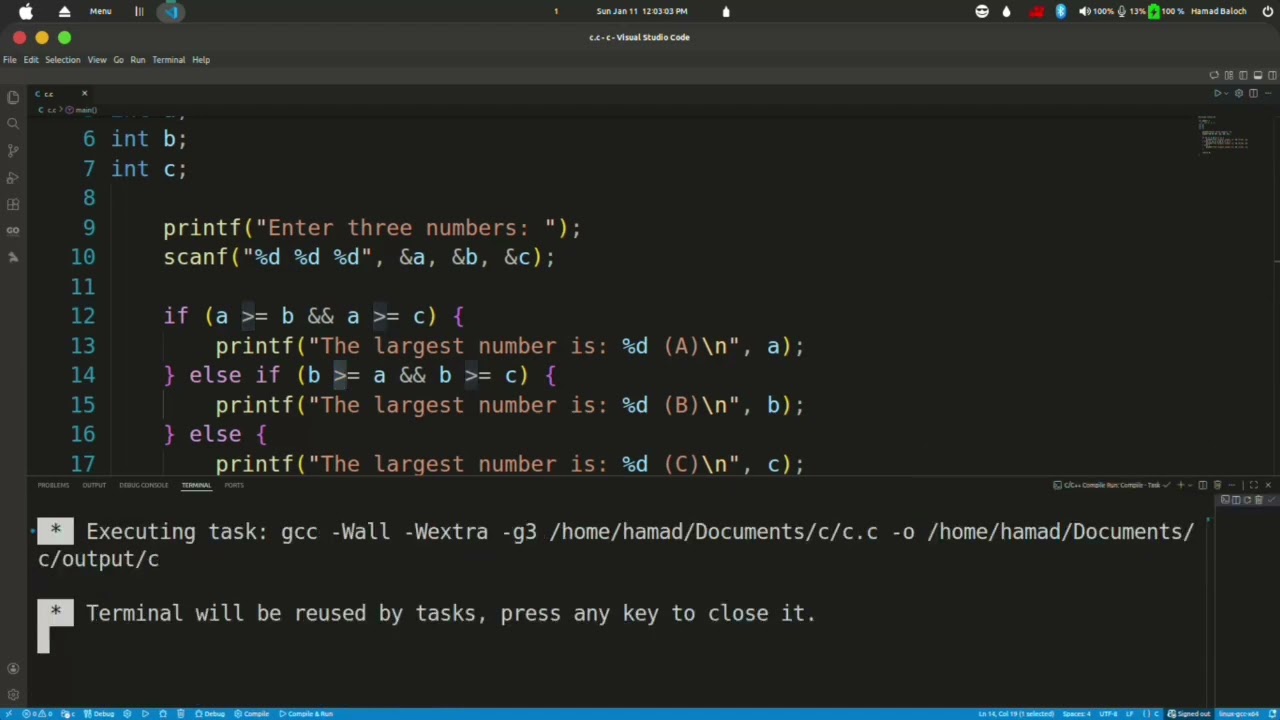Expand the new terminal launch profile dropdown
The width and height of the screenshot is (1280, 720).
tap(1190, 485)
